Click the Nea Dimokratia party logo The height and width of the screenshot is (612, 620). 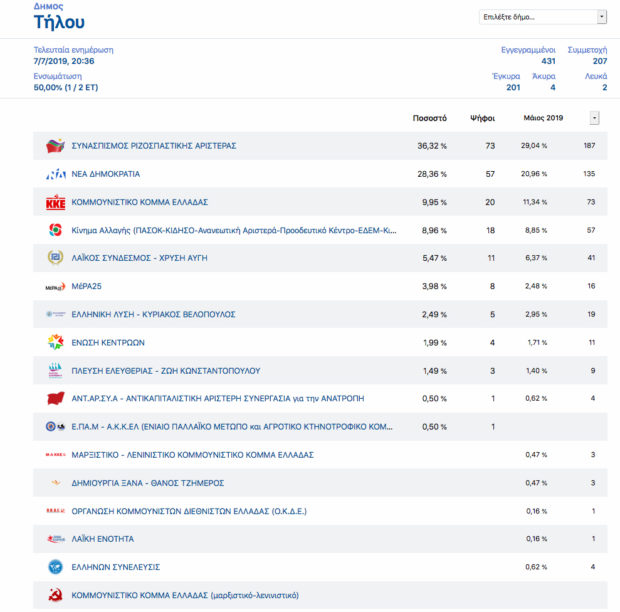click(55, 174)
